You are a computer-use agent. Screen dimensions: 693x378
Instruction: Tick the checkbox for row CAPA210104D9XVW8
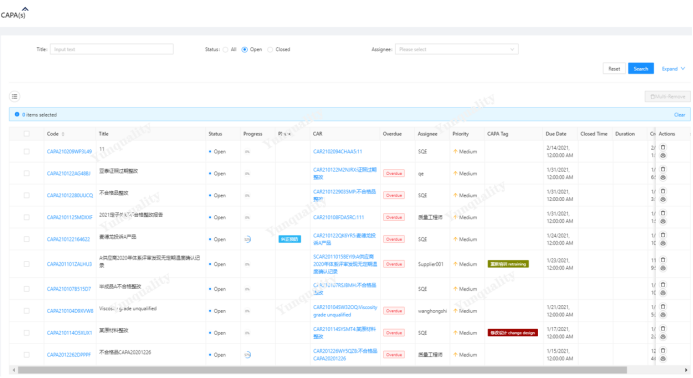tap(27, 311)
